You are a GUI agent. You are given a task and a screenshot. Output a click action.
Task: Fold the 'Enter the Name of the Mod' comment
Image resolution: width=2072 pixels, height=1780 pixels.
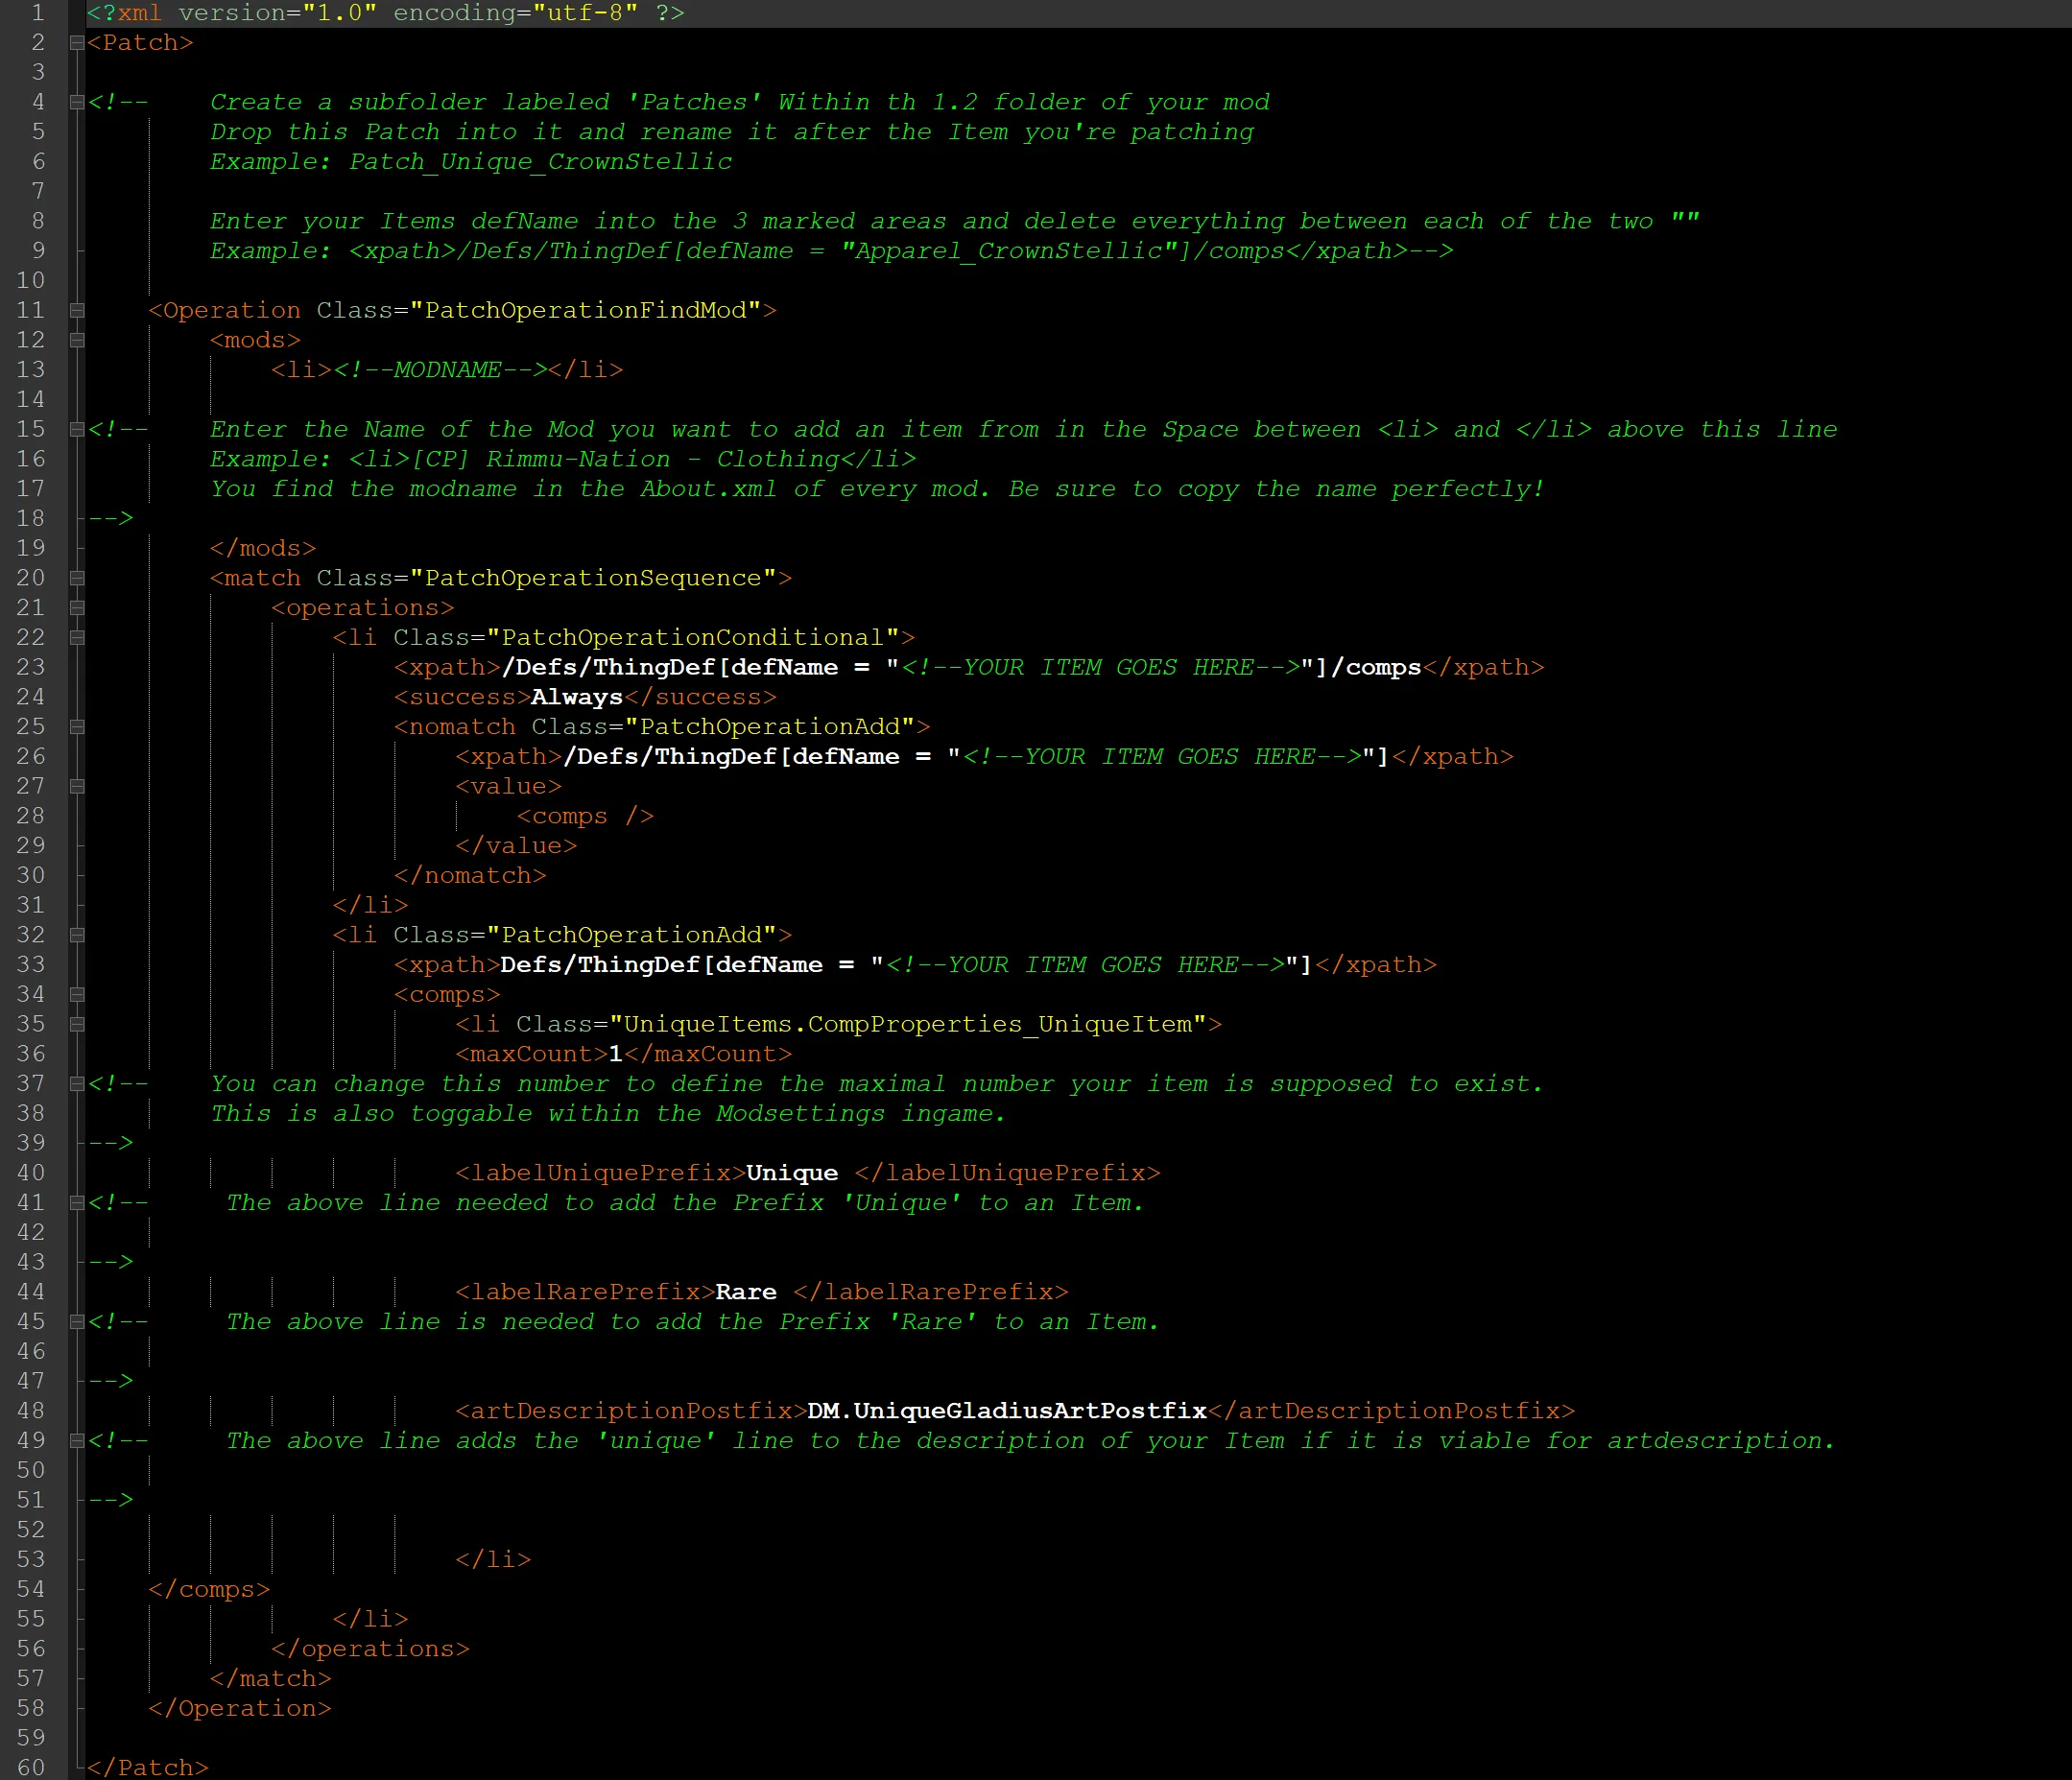(x=76, y=430)
